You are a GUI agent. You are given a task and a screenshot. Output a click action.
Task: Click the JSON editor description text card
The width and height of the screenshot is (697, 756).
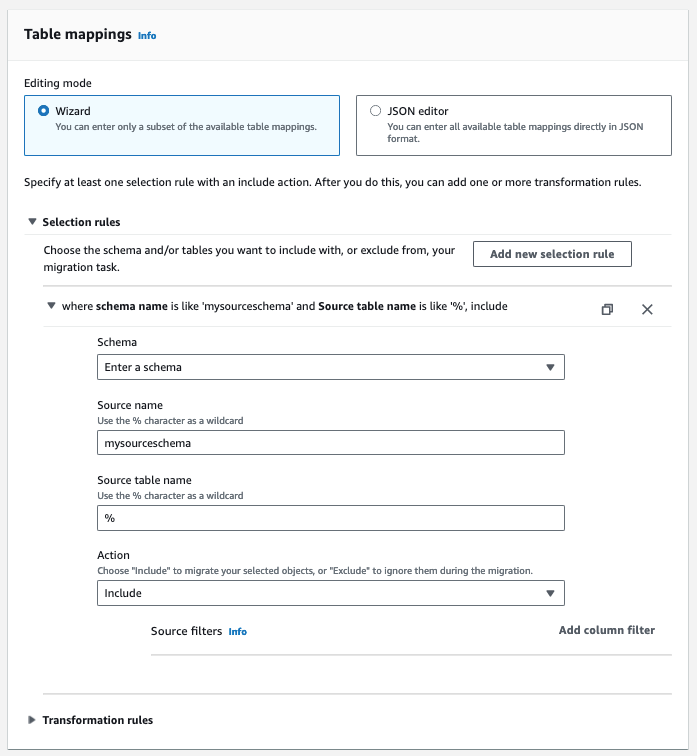512,132
